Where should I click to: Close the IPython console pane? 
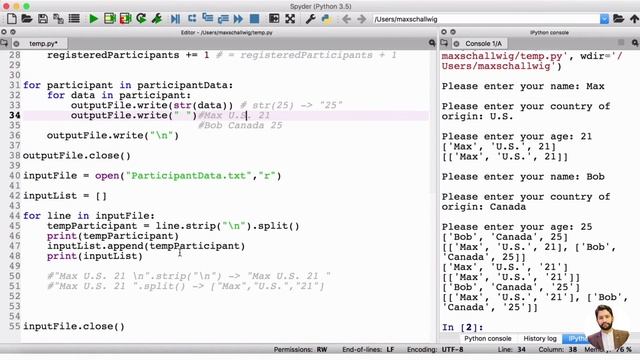click(444, 32)
